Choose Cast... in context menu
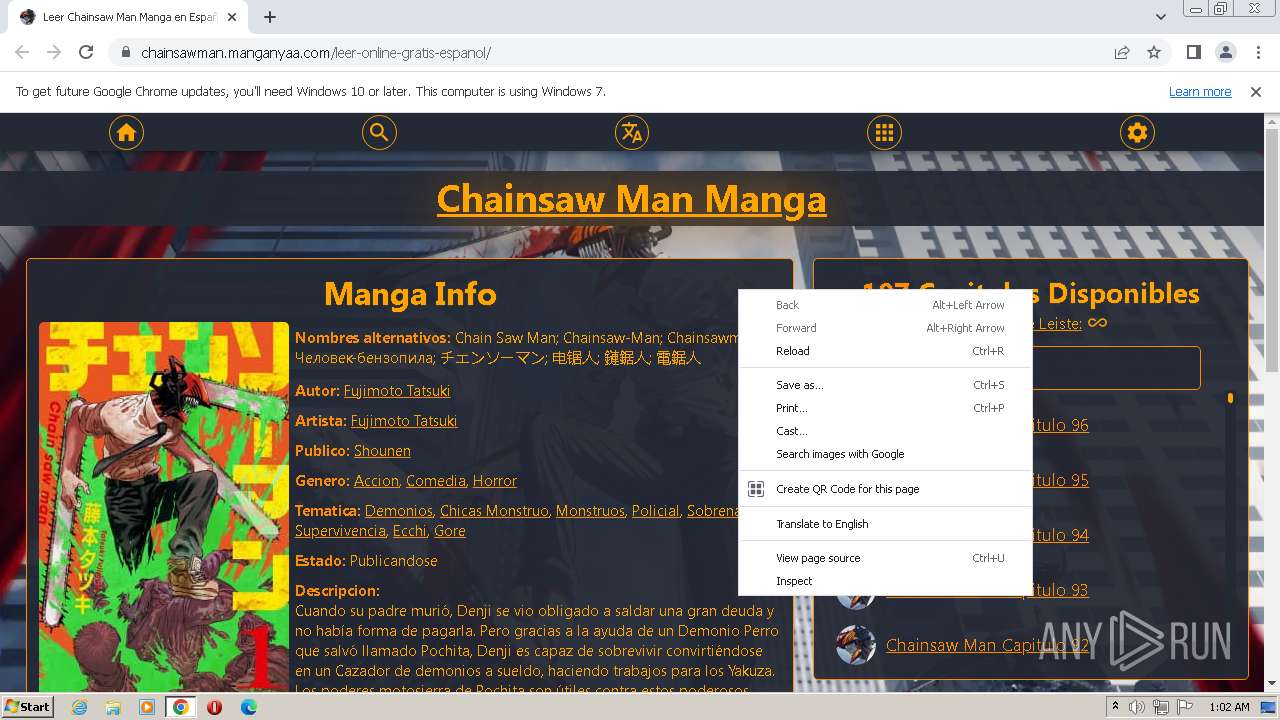The image size is (1280, 720). pos(885,431)
